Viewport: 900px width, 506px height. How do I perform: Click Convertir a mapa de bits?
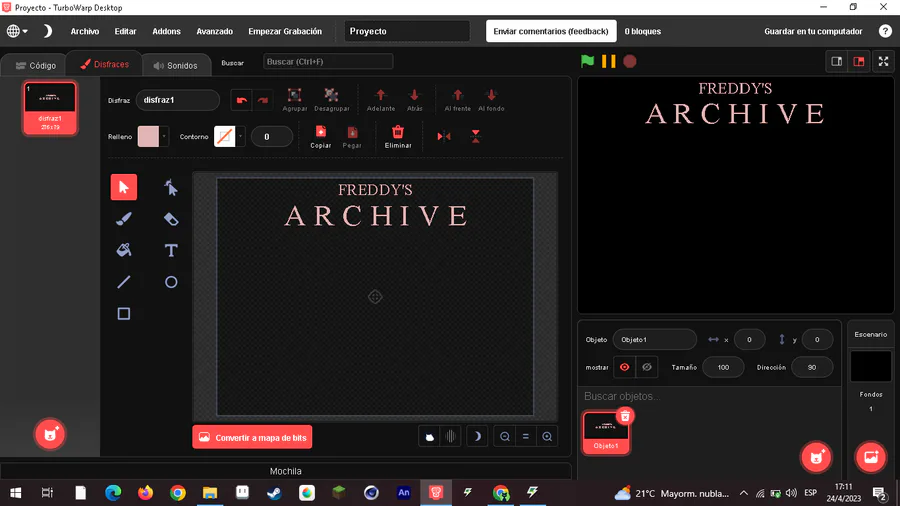click(x=252, y=437)
